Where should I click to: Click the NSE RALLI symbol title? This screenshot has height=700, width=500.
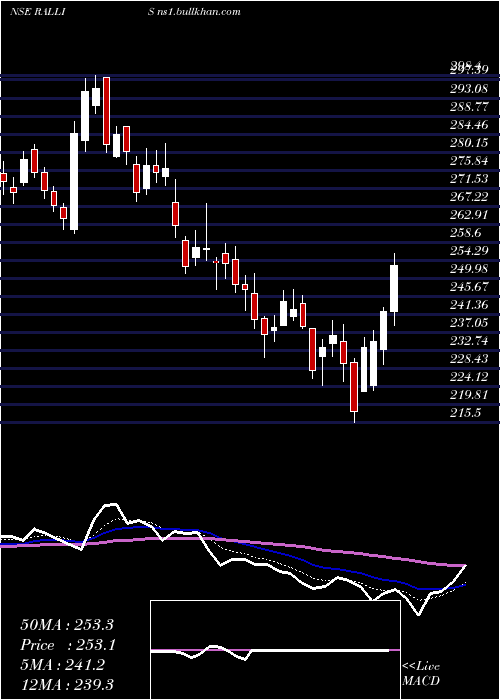pos(38,12)
